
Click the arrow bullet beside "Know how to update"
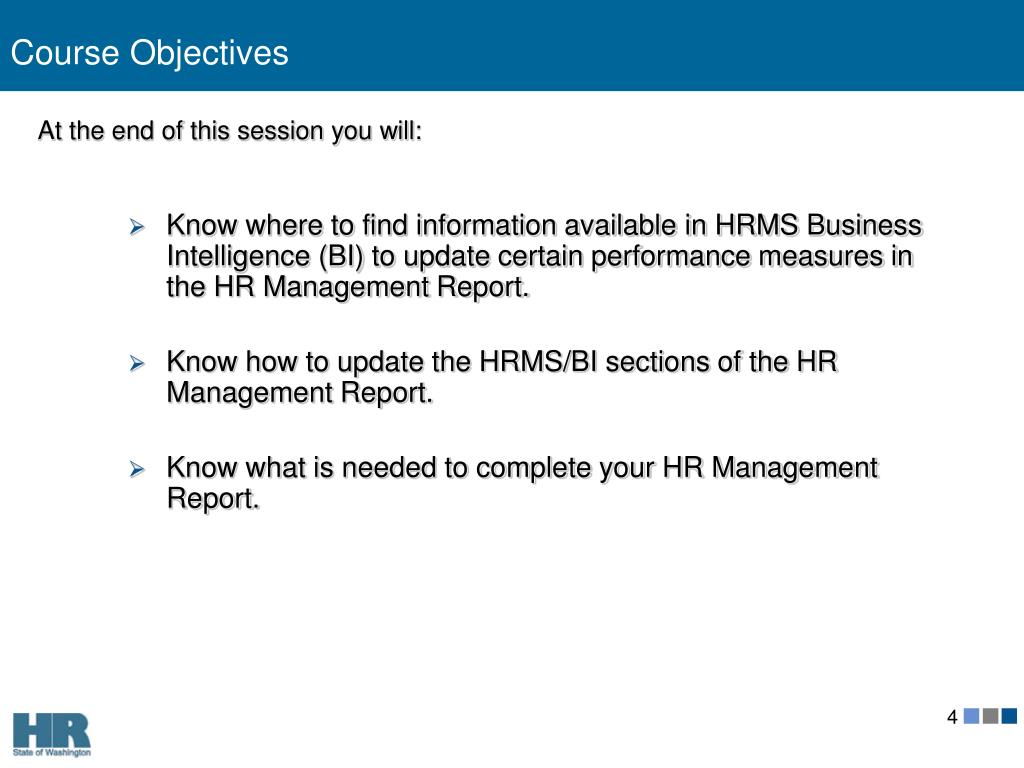tap(137, 363)
